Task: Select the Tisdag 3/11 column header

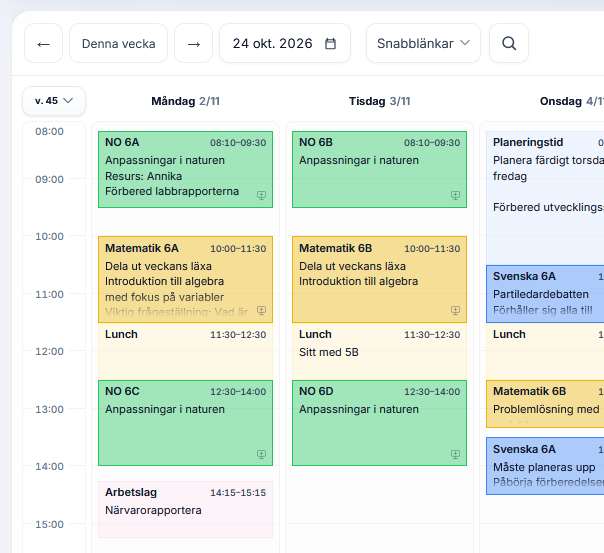Action: click(x=379, y=101)
